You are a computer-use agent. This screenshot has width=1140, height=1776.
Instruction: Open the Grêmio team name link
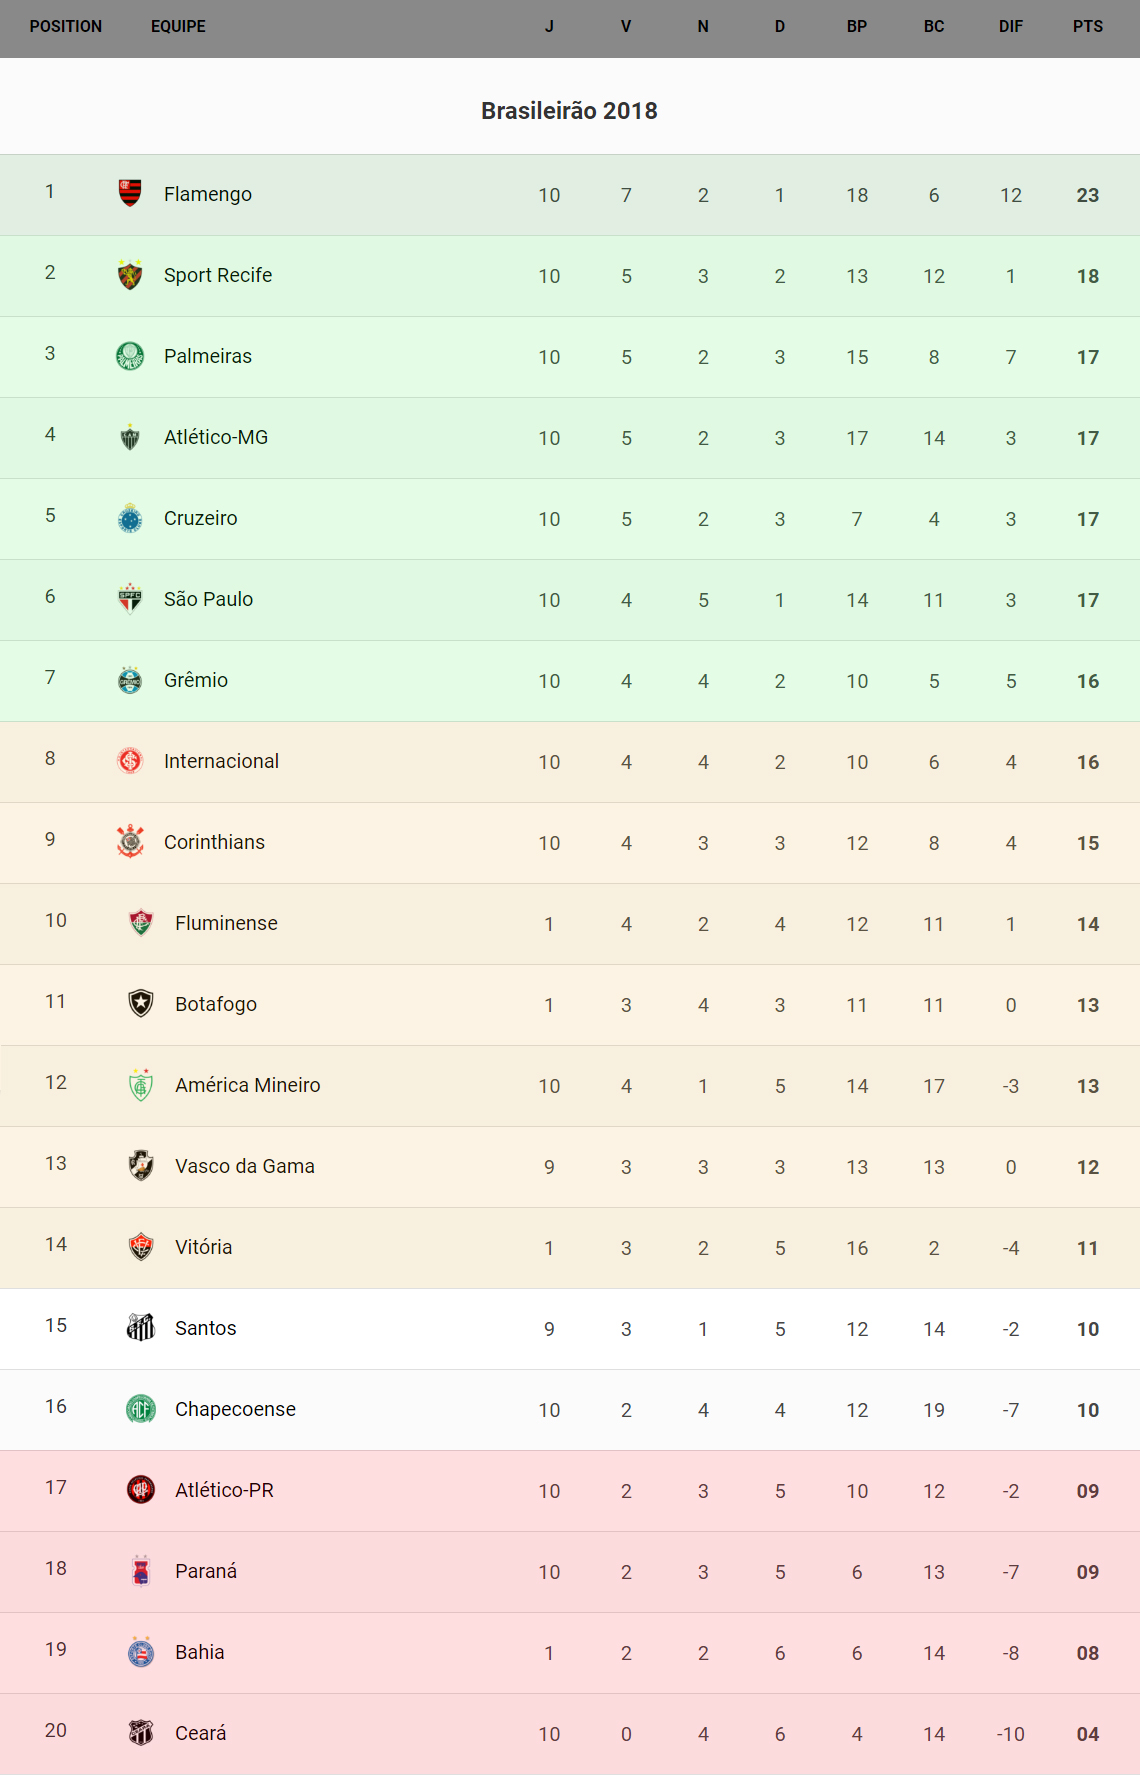coord(196,680)
